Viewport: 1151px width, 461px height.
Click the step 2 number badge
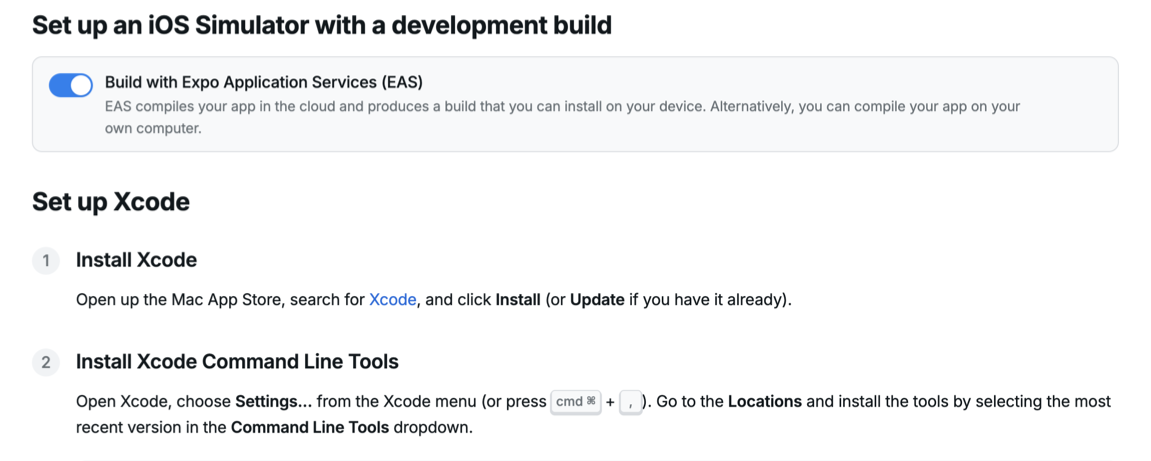pos(46,363)
